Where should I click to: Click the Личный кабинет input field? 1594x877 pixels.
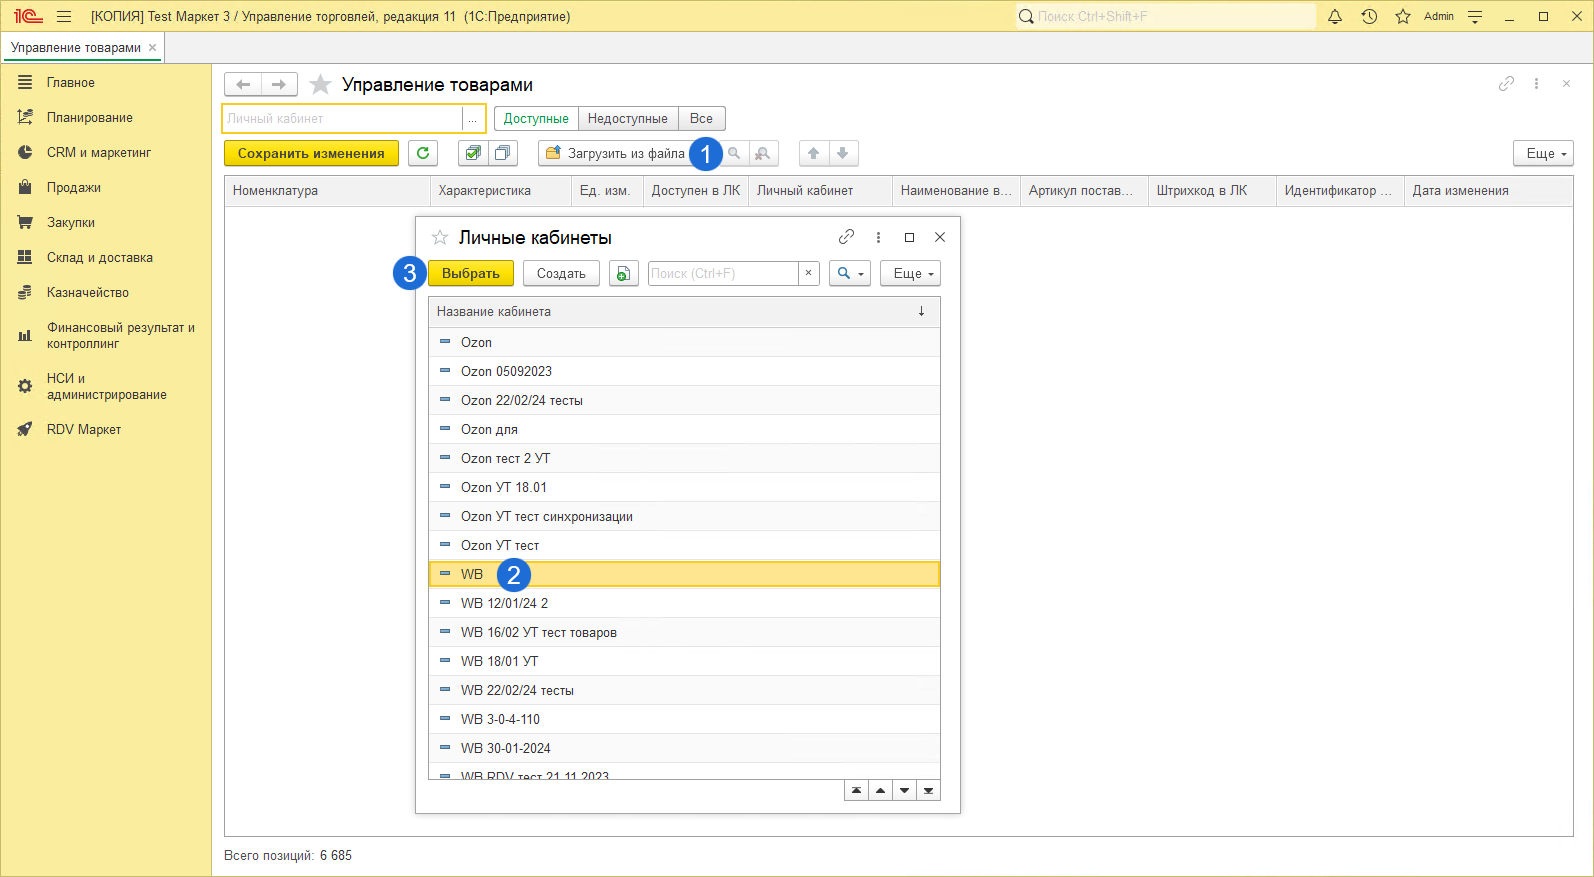(x=342, y=118)
